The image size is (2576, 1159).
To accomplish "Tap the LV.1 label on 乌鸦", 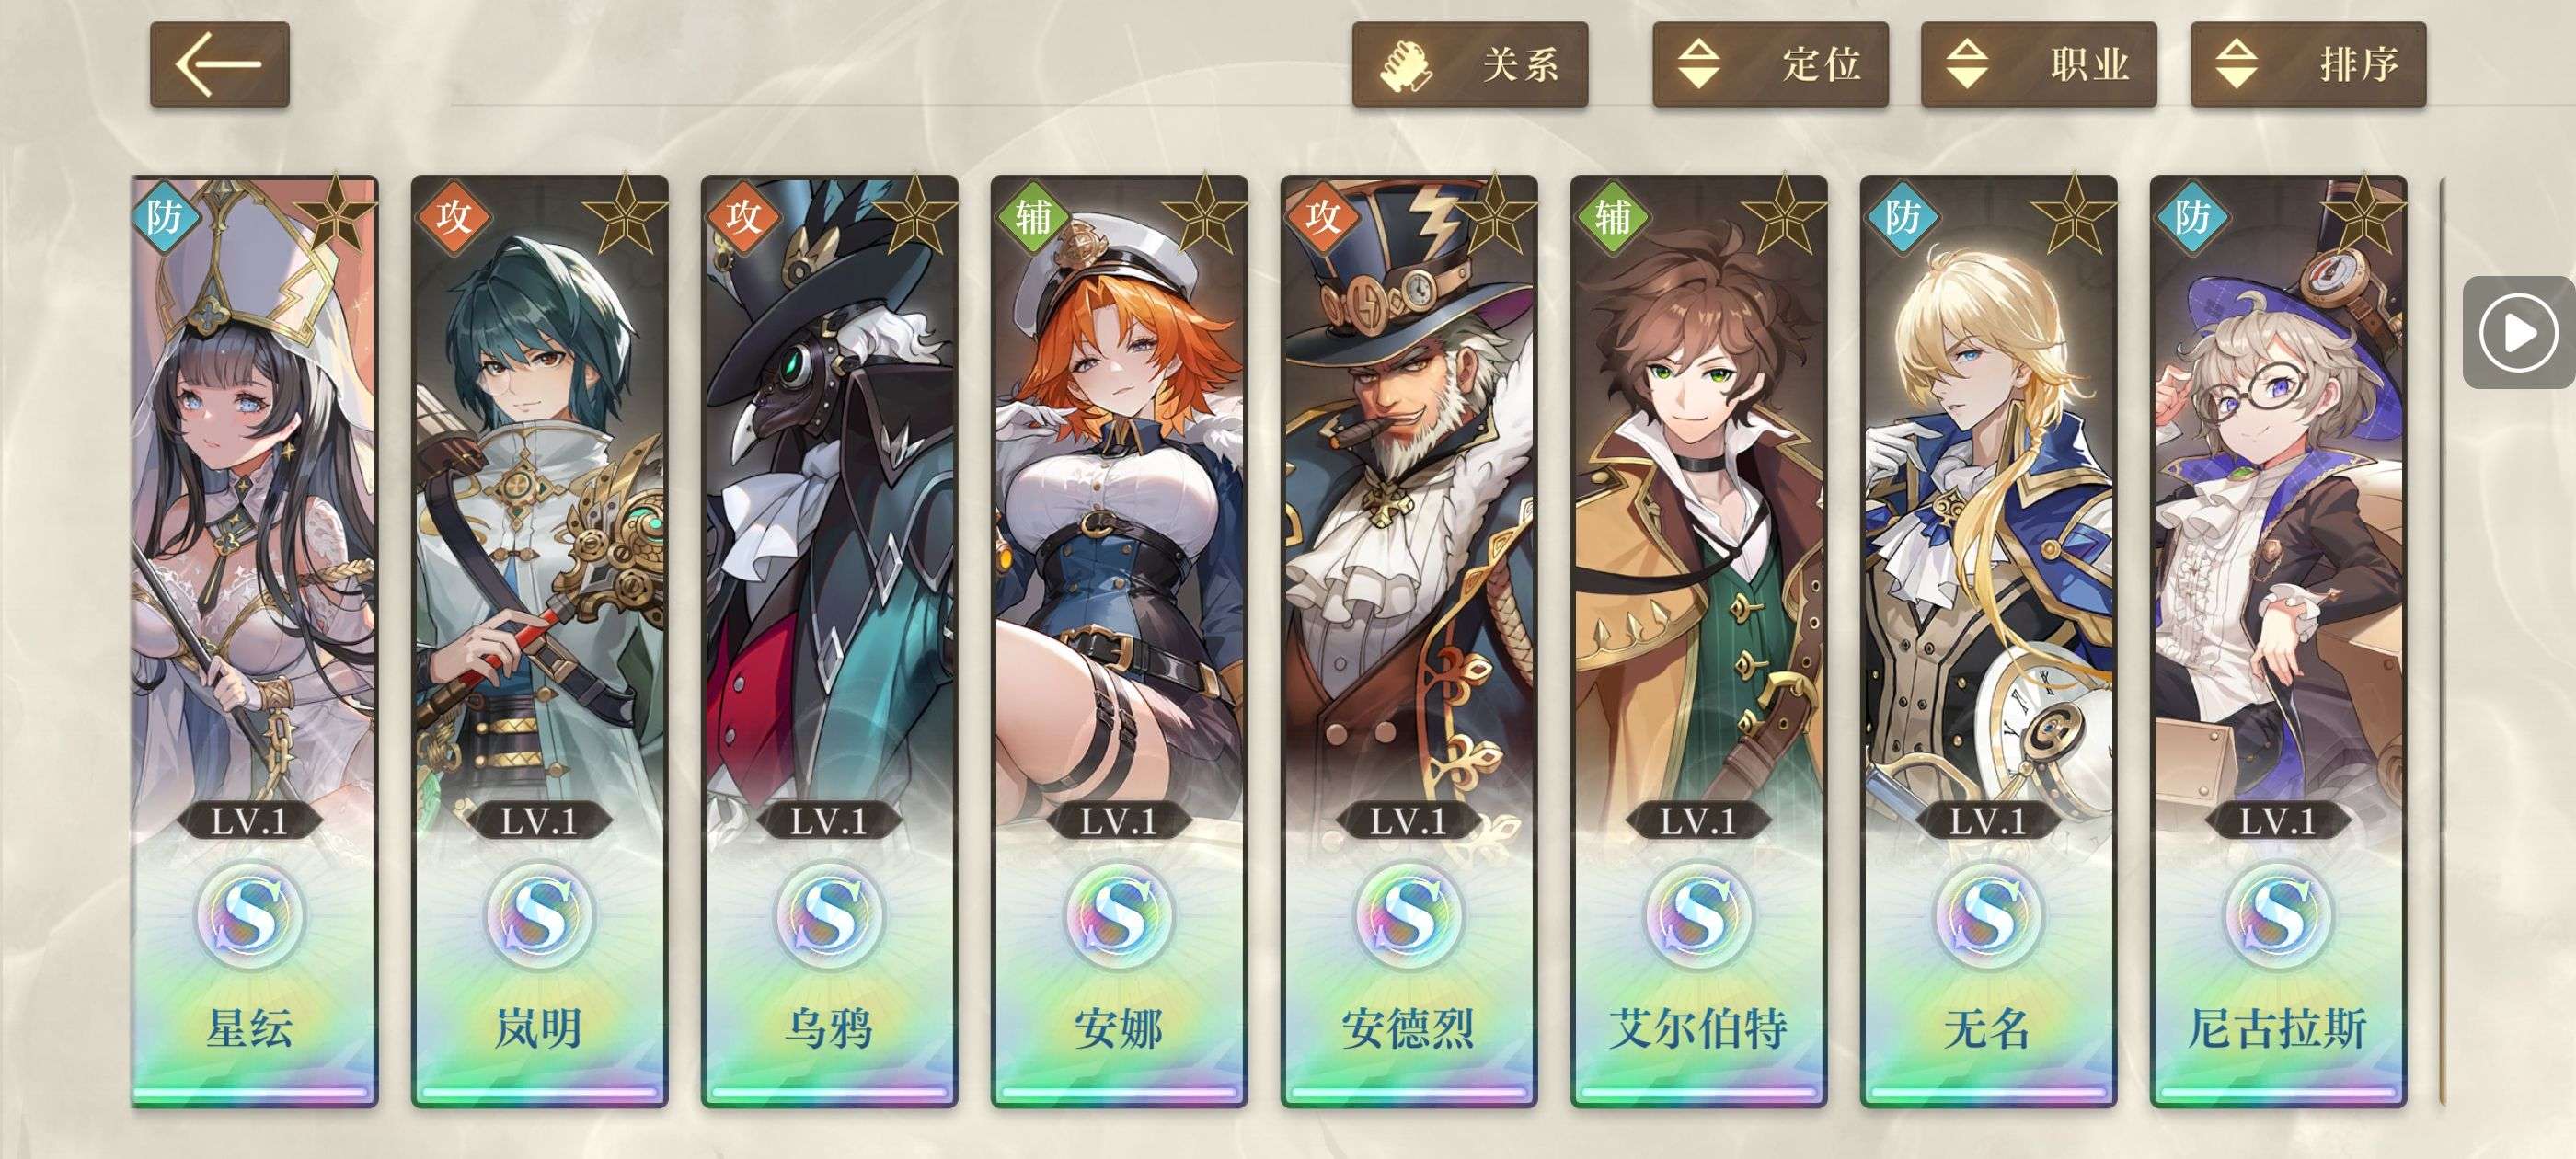I will (x=829, y=822).
